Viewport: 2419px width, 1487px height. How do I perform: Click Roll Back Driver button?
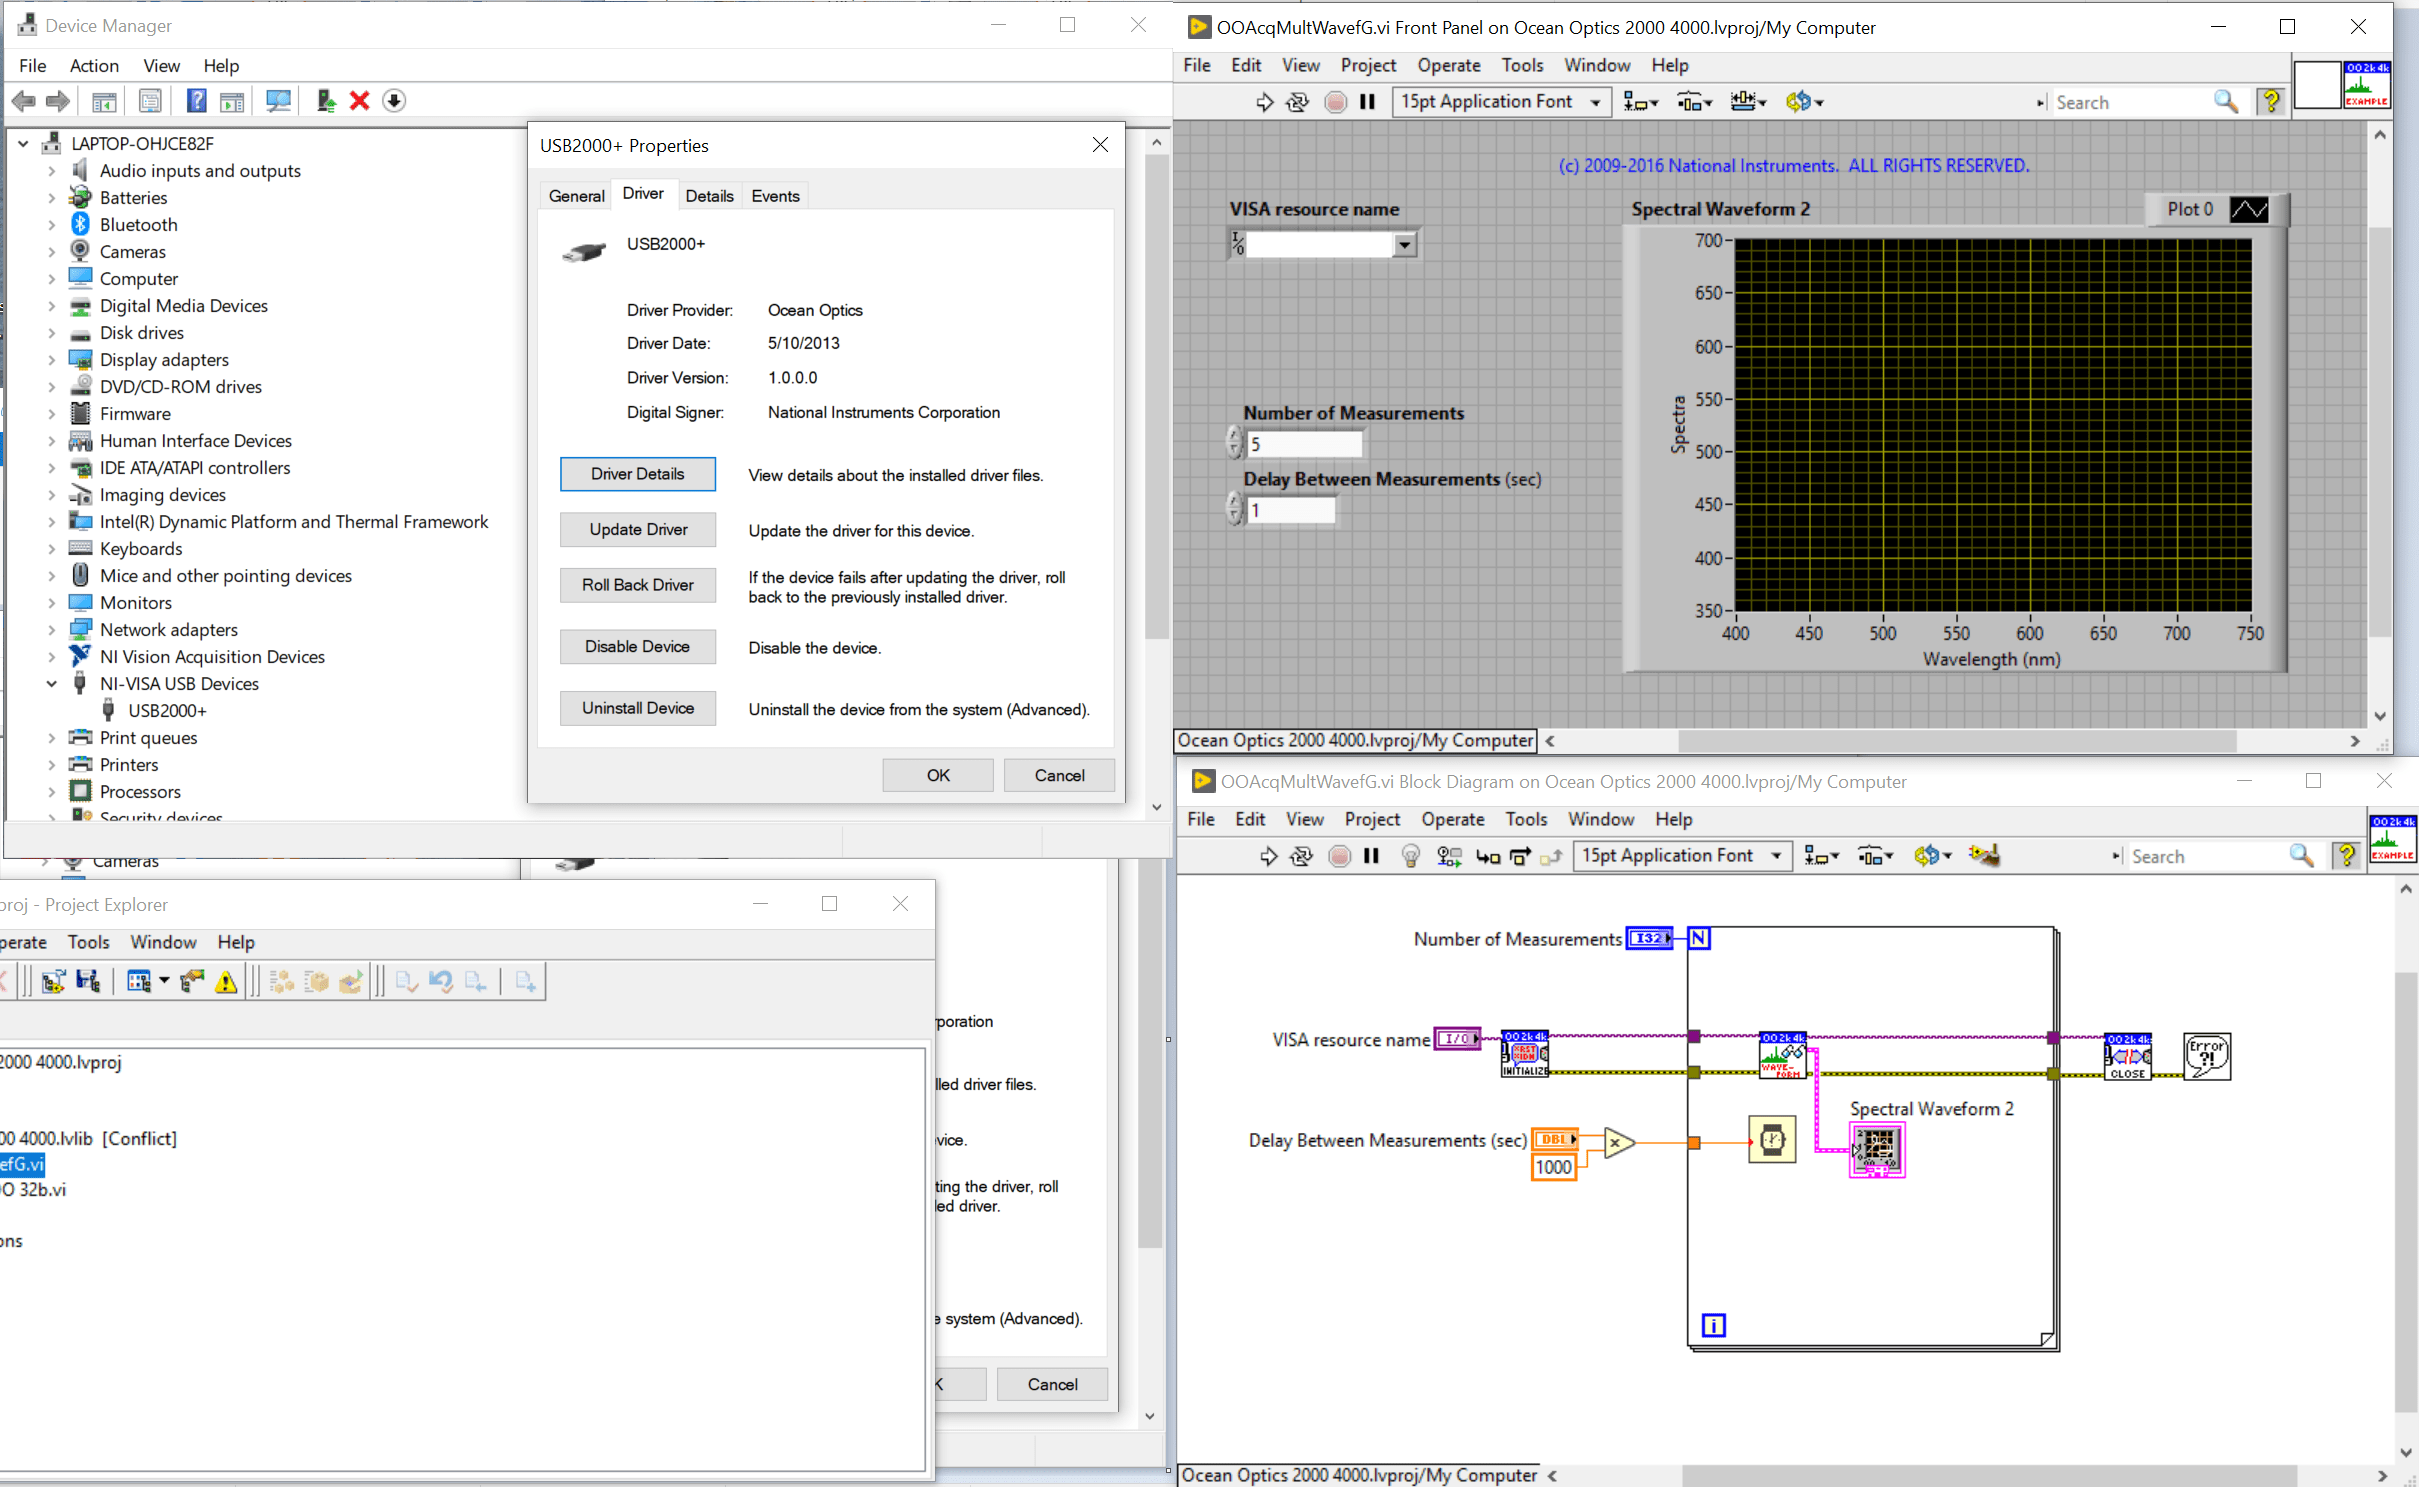pyautogui.click(x=638, y=585)
